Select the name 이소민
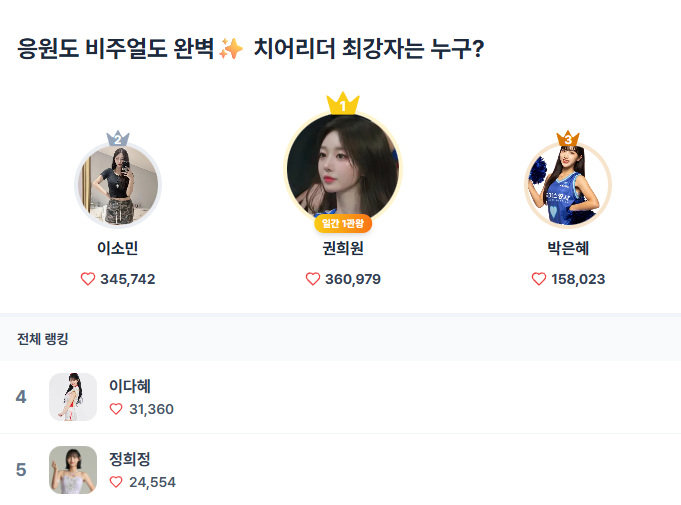The height and width of the screenshot is (505, 681). click(118, 249)
